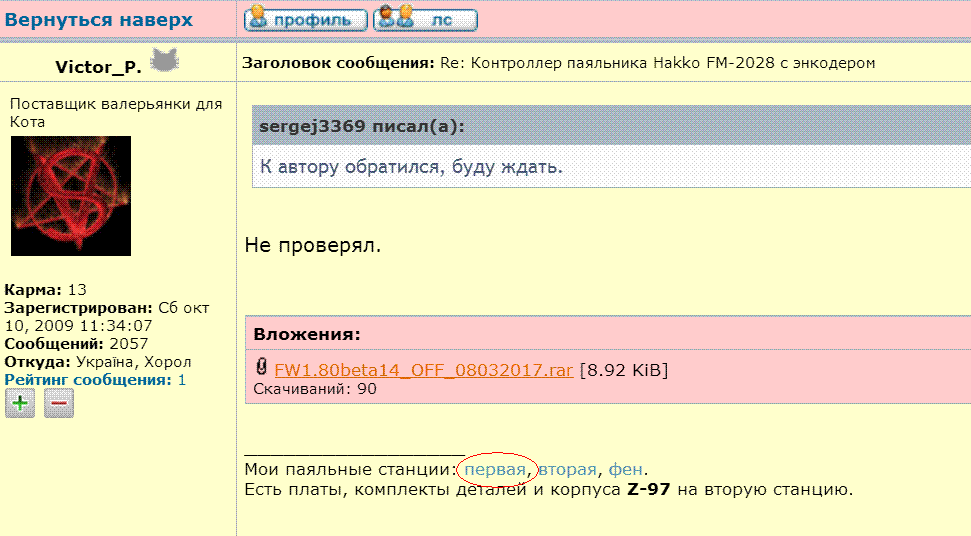Click the grey cat status icon
The width and height of the screenshot is (971, 536).
pyautogui.click(x=164, y=62)
